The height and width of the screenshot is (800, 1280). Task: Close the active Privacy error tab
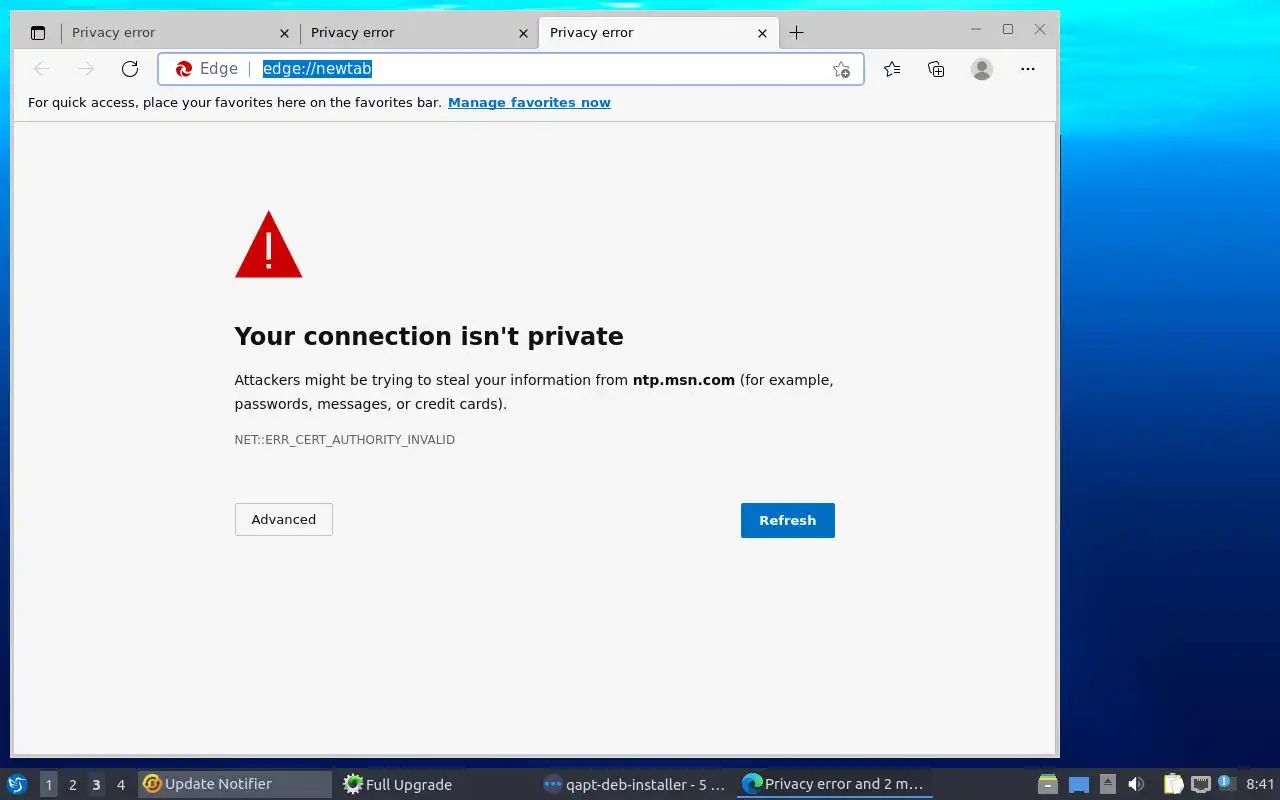click(x=763, y=33)
